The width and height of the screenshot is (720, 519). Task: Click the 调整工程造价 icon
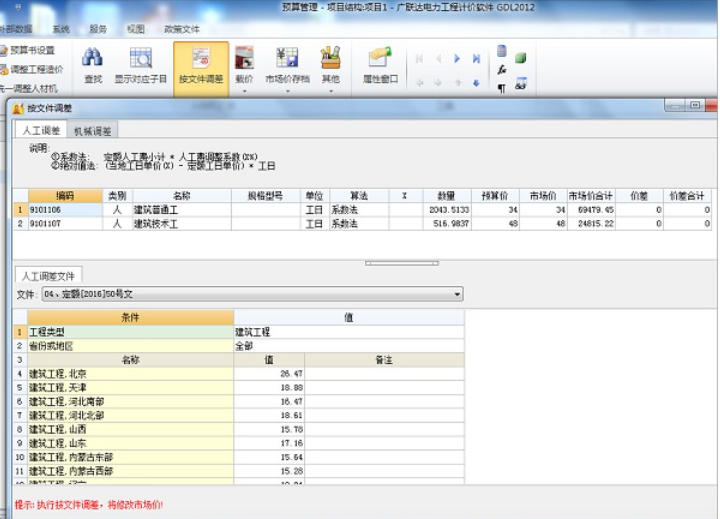[x=6, y=69]
